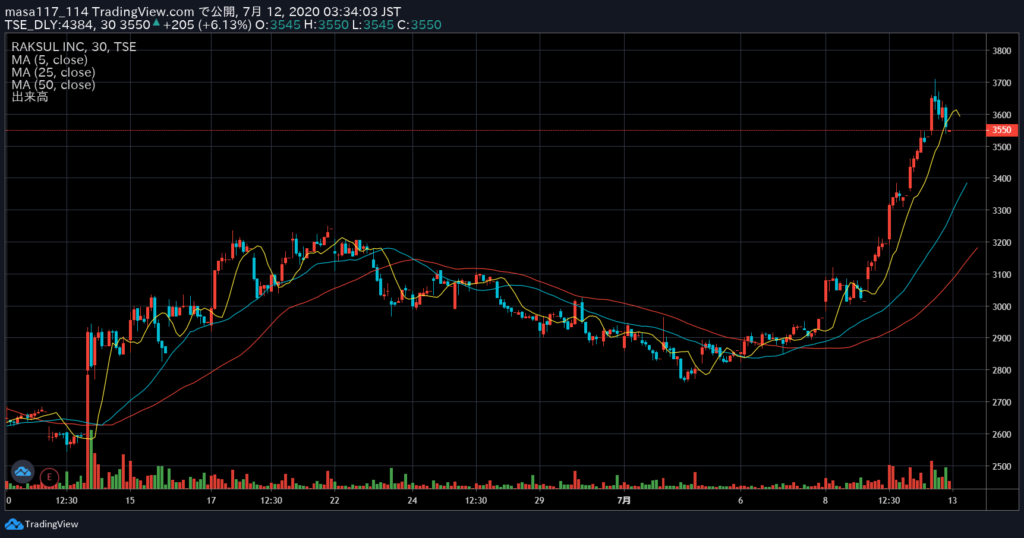This screenshot has width=1024, height=538.
Task: Select the 出来高 volume indicator label
Action: 29,97
